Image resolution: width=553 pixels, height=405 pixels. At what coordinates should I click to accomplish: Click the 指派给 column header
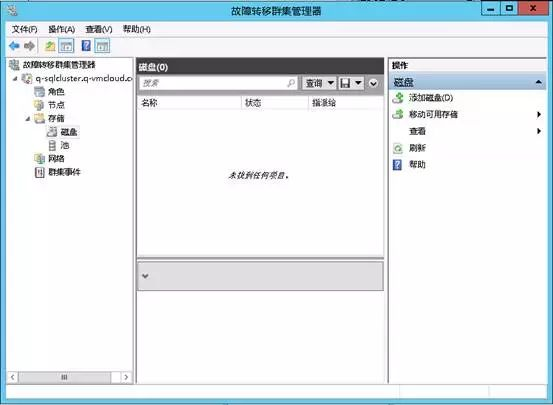click(346, 103)
